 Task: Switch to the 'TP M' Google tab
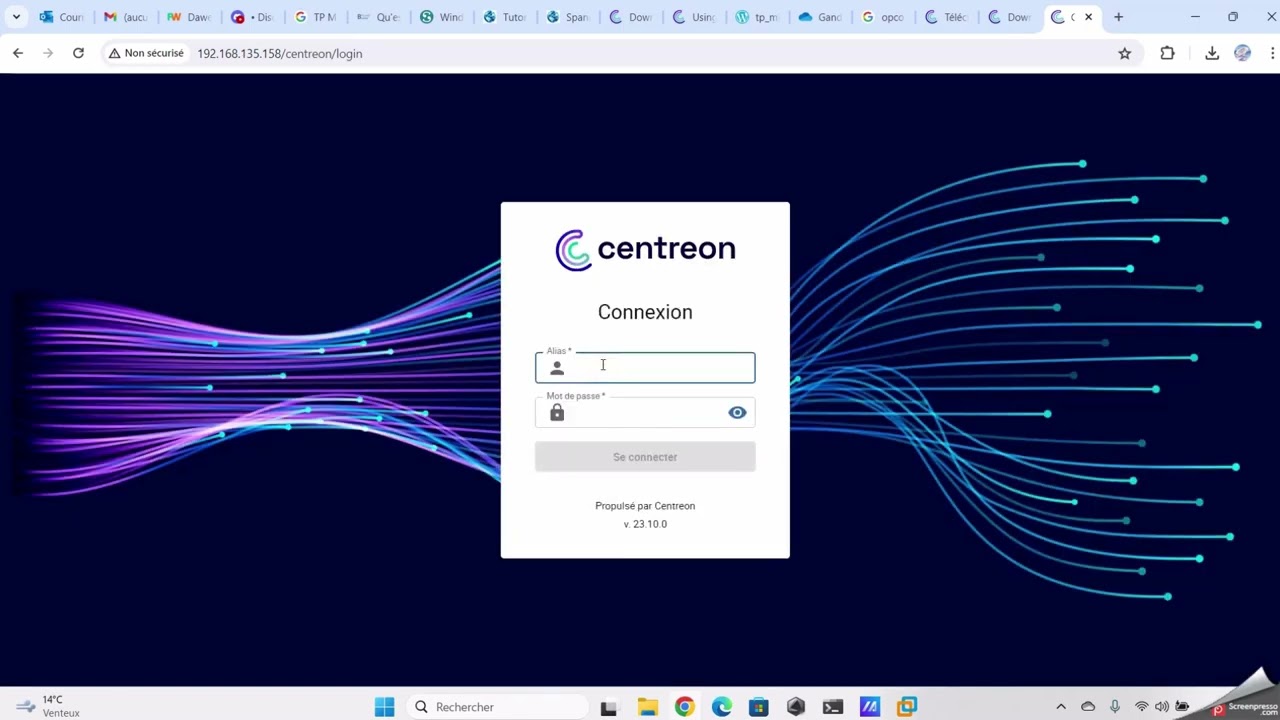coord(315,17)
